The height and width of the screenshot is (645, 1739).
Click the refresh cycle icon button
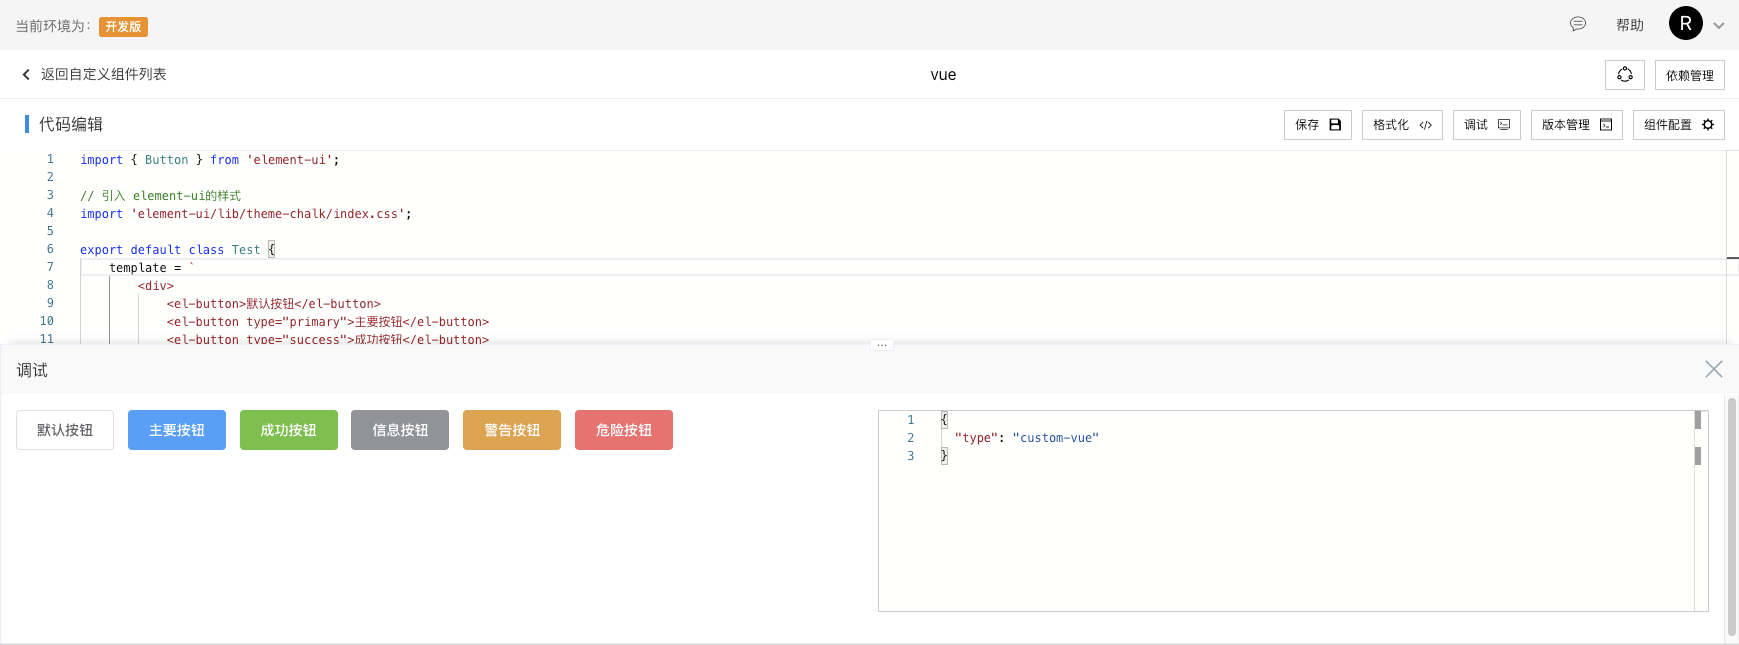(x=1625, y=75)
